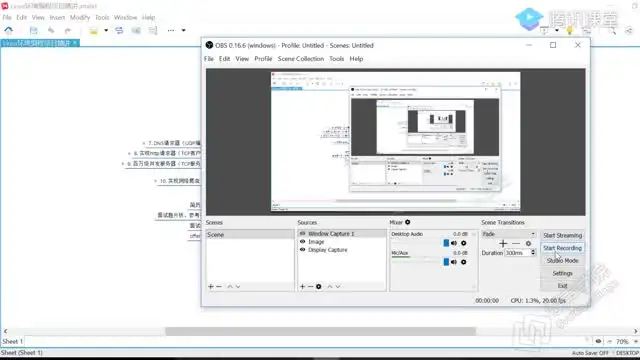Image resolution: width=640 pixels, height=360 pixels.
Task: Remove the scene transition with the minus icon
Action: click(516, 244)
